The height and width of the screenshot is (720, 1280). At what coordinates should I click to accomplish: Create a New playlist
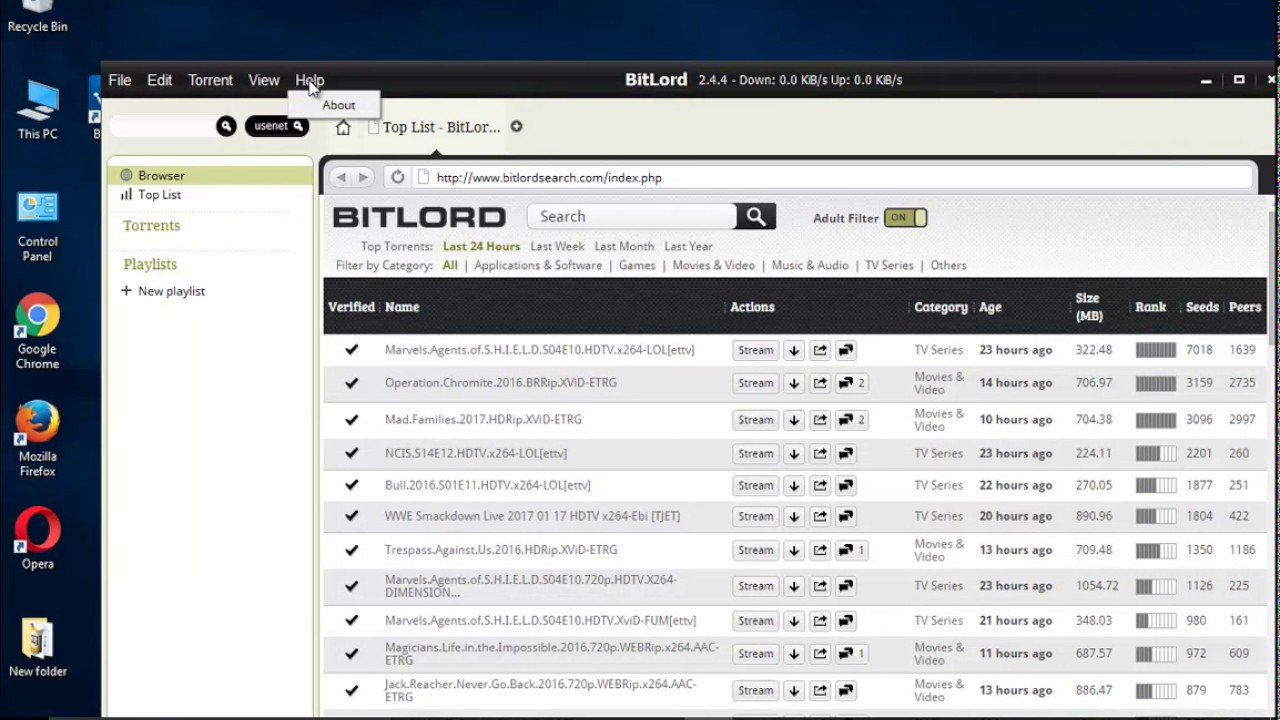[x=163, y=291]
